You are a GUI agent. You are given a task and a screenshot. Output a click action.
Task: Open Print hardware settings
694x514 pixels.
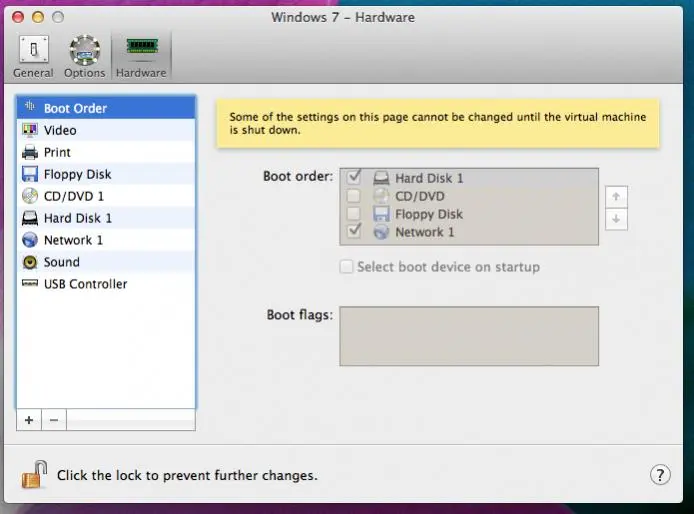(57, 152)
